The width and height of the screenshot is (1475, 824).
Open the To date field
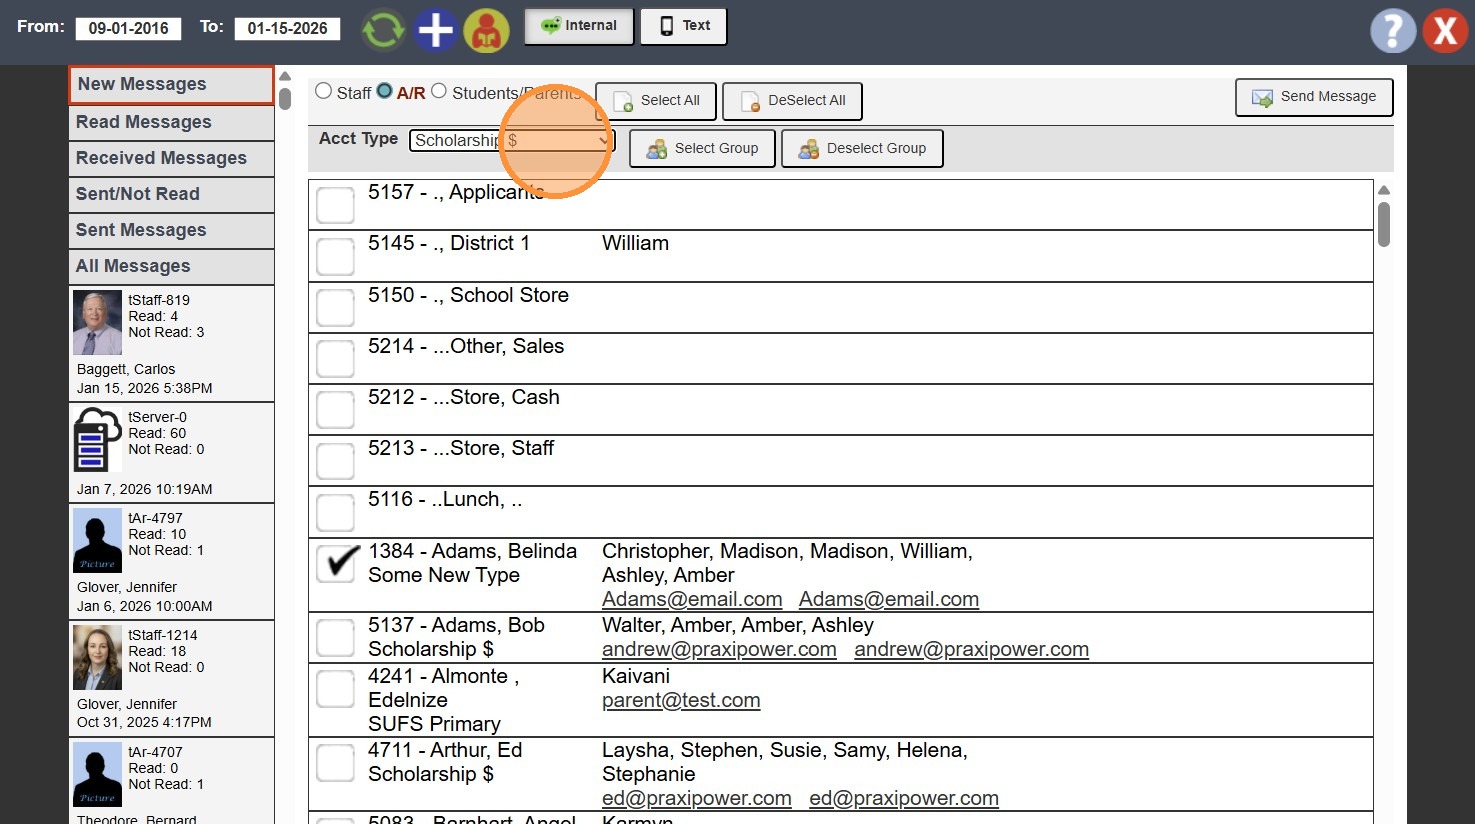click(x=287, y=28)
